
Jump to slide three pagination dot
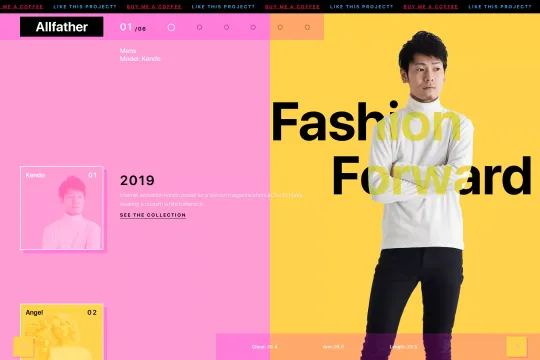226,27
